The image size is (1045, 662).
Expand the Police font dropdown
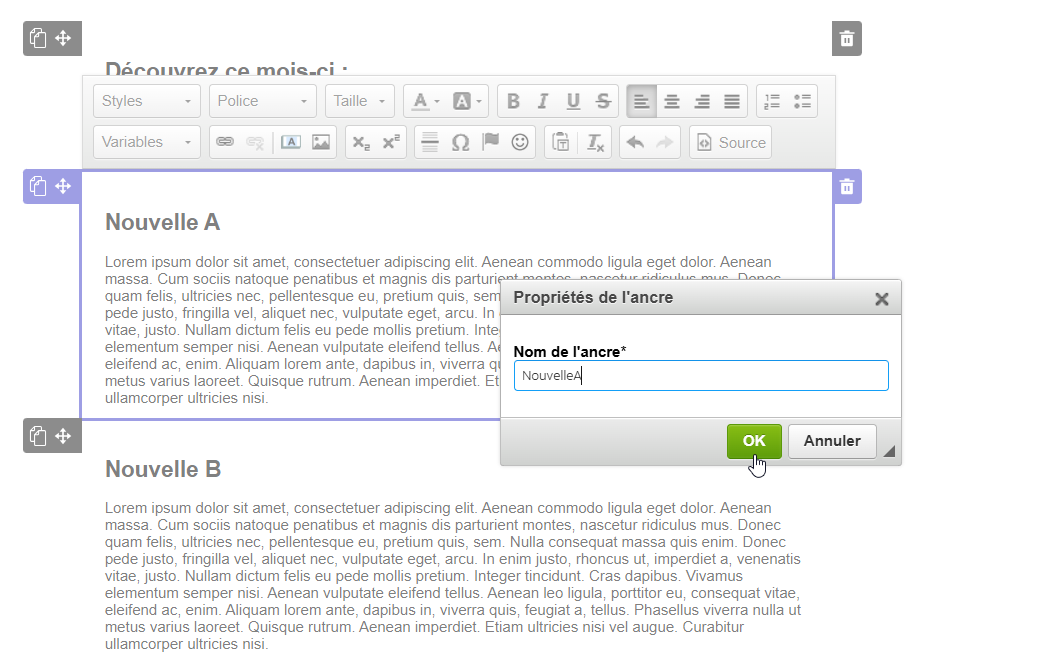[263, 101]
